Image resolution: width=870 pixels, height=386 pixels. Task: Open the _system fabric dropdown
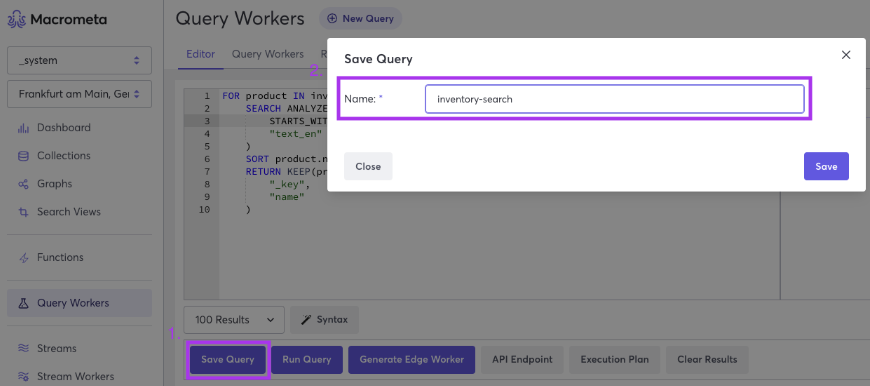tap(79, 60)
